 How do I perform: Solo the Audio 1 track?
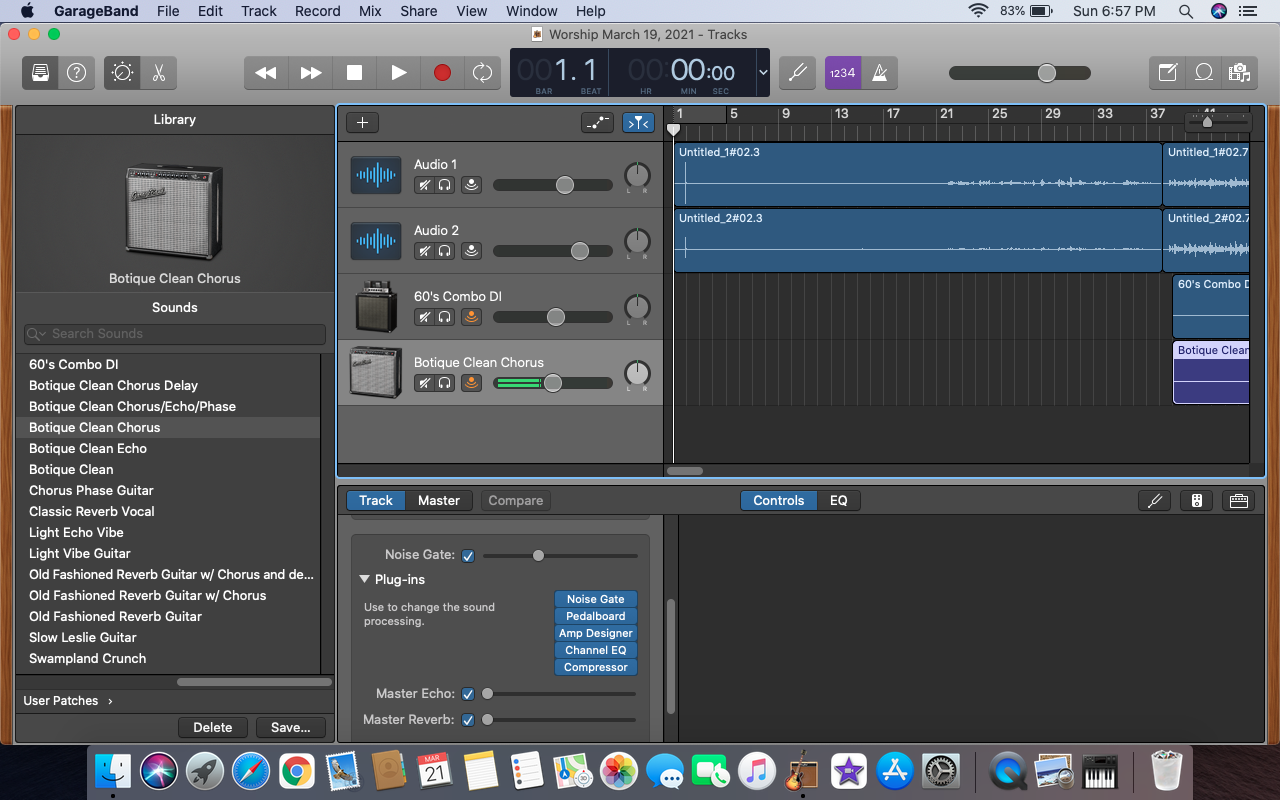coord(444,185)
